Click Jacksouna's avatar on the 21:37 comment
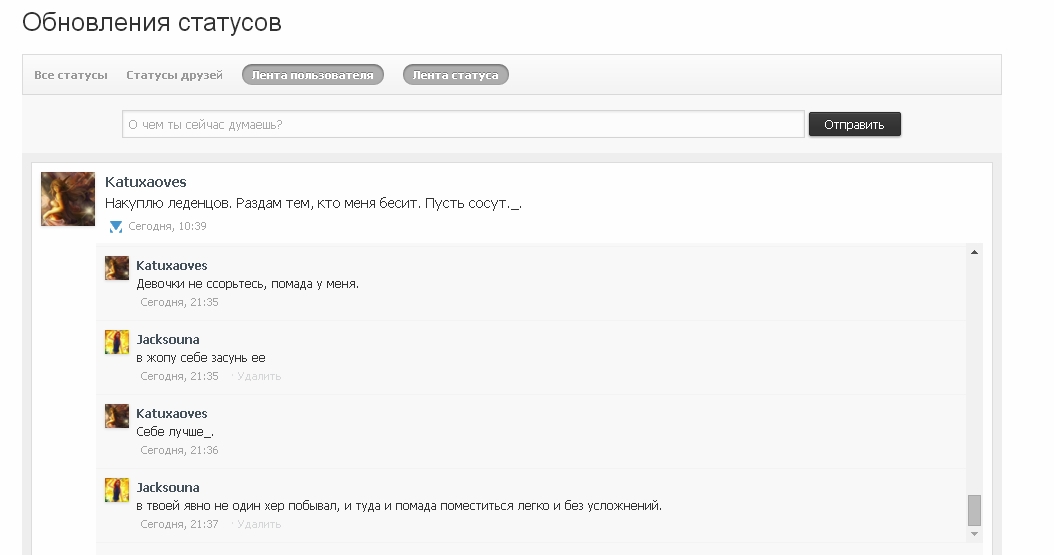 pyautogui.click(x=117, y=490)
